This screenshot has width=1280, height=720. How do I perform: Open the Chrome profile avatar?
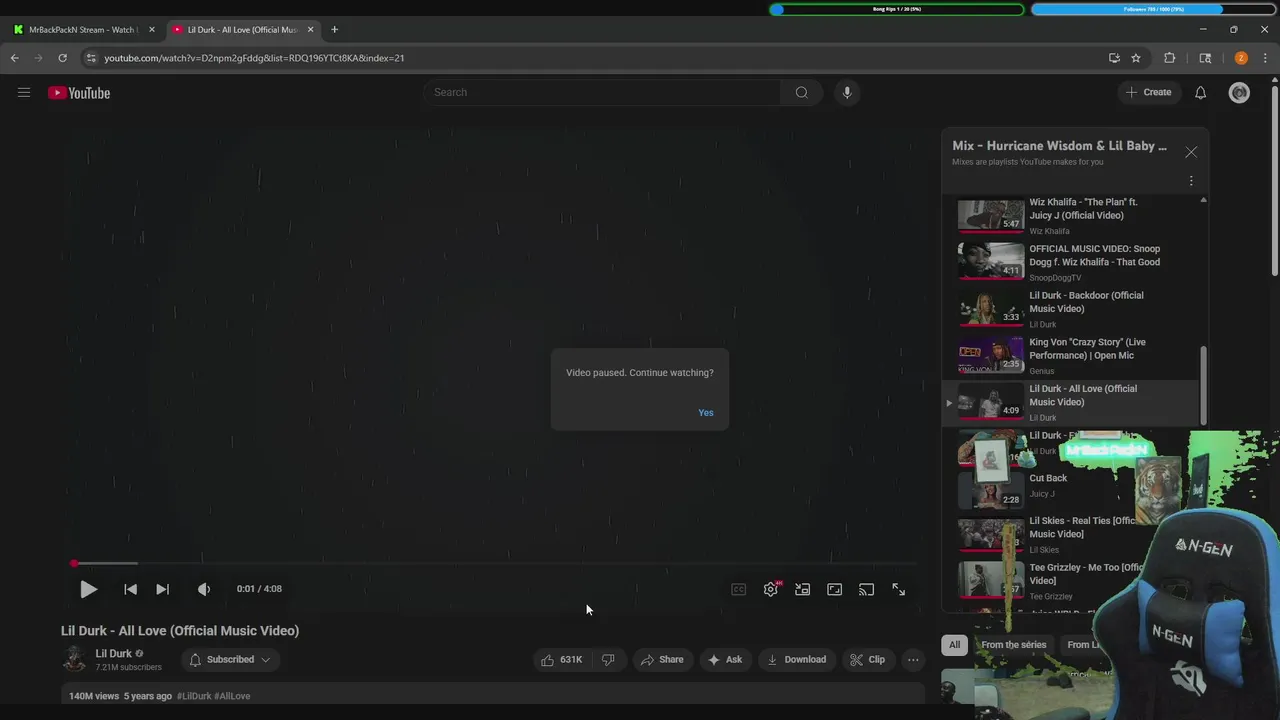(1241, 58)
